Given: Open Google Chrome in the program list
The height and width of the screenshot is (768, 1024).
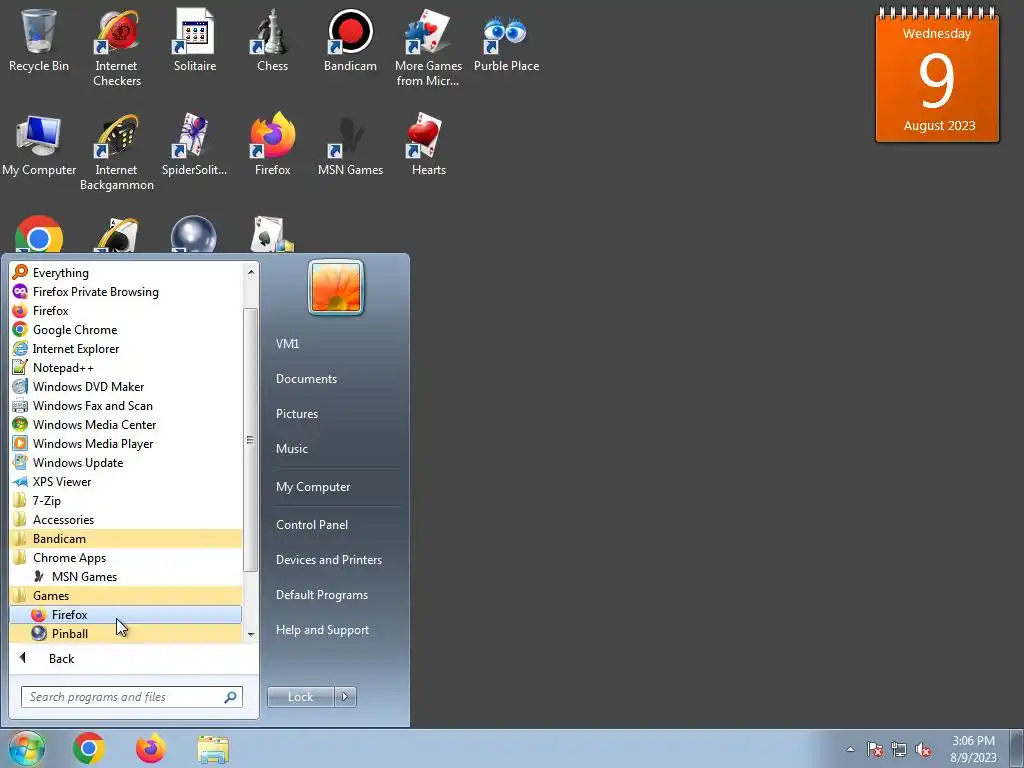Looking at the screenshot, I should pyautogui.click(x=126, y=329).
